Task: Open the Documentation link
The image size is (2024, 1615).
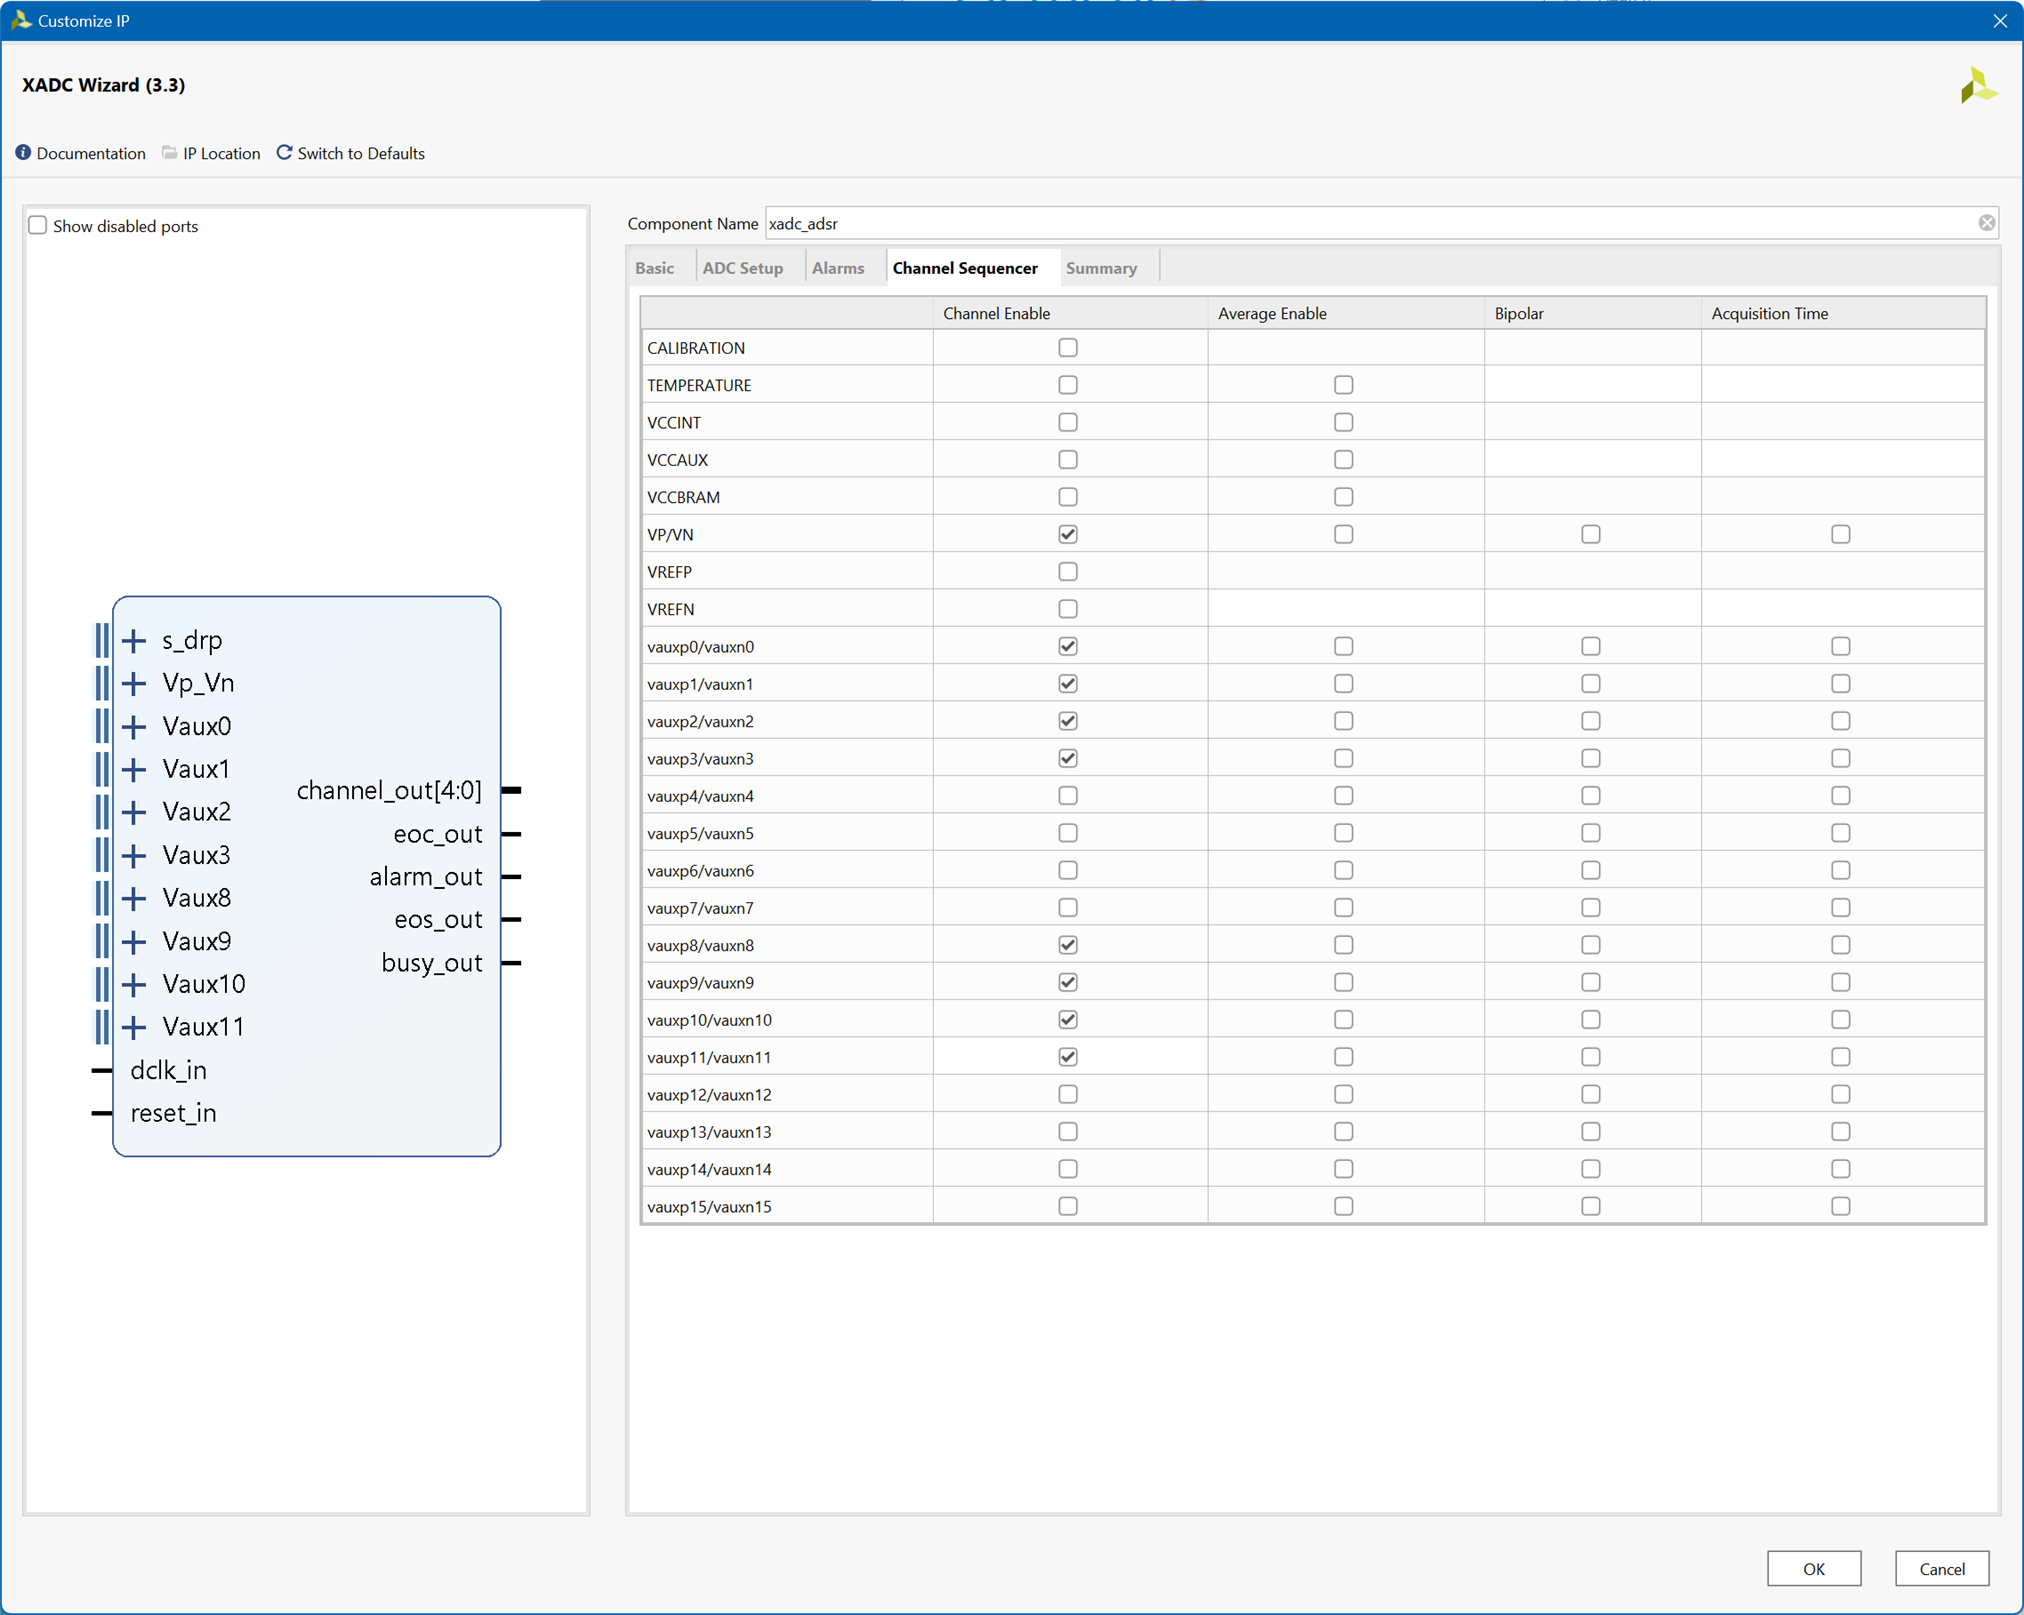Action: pyautogui.click(x=91, y=153)
